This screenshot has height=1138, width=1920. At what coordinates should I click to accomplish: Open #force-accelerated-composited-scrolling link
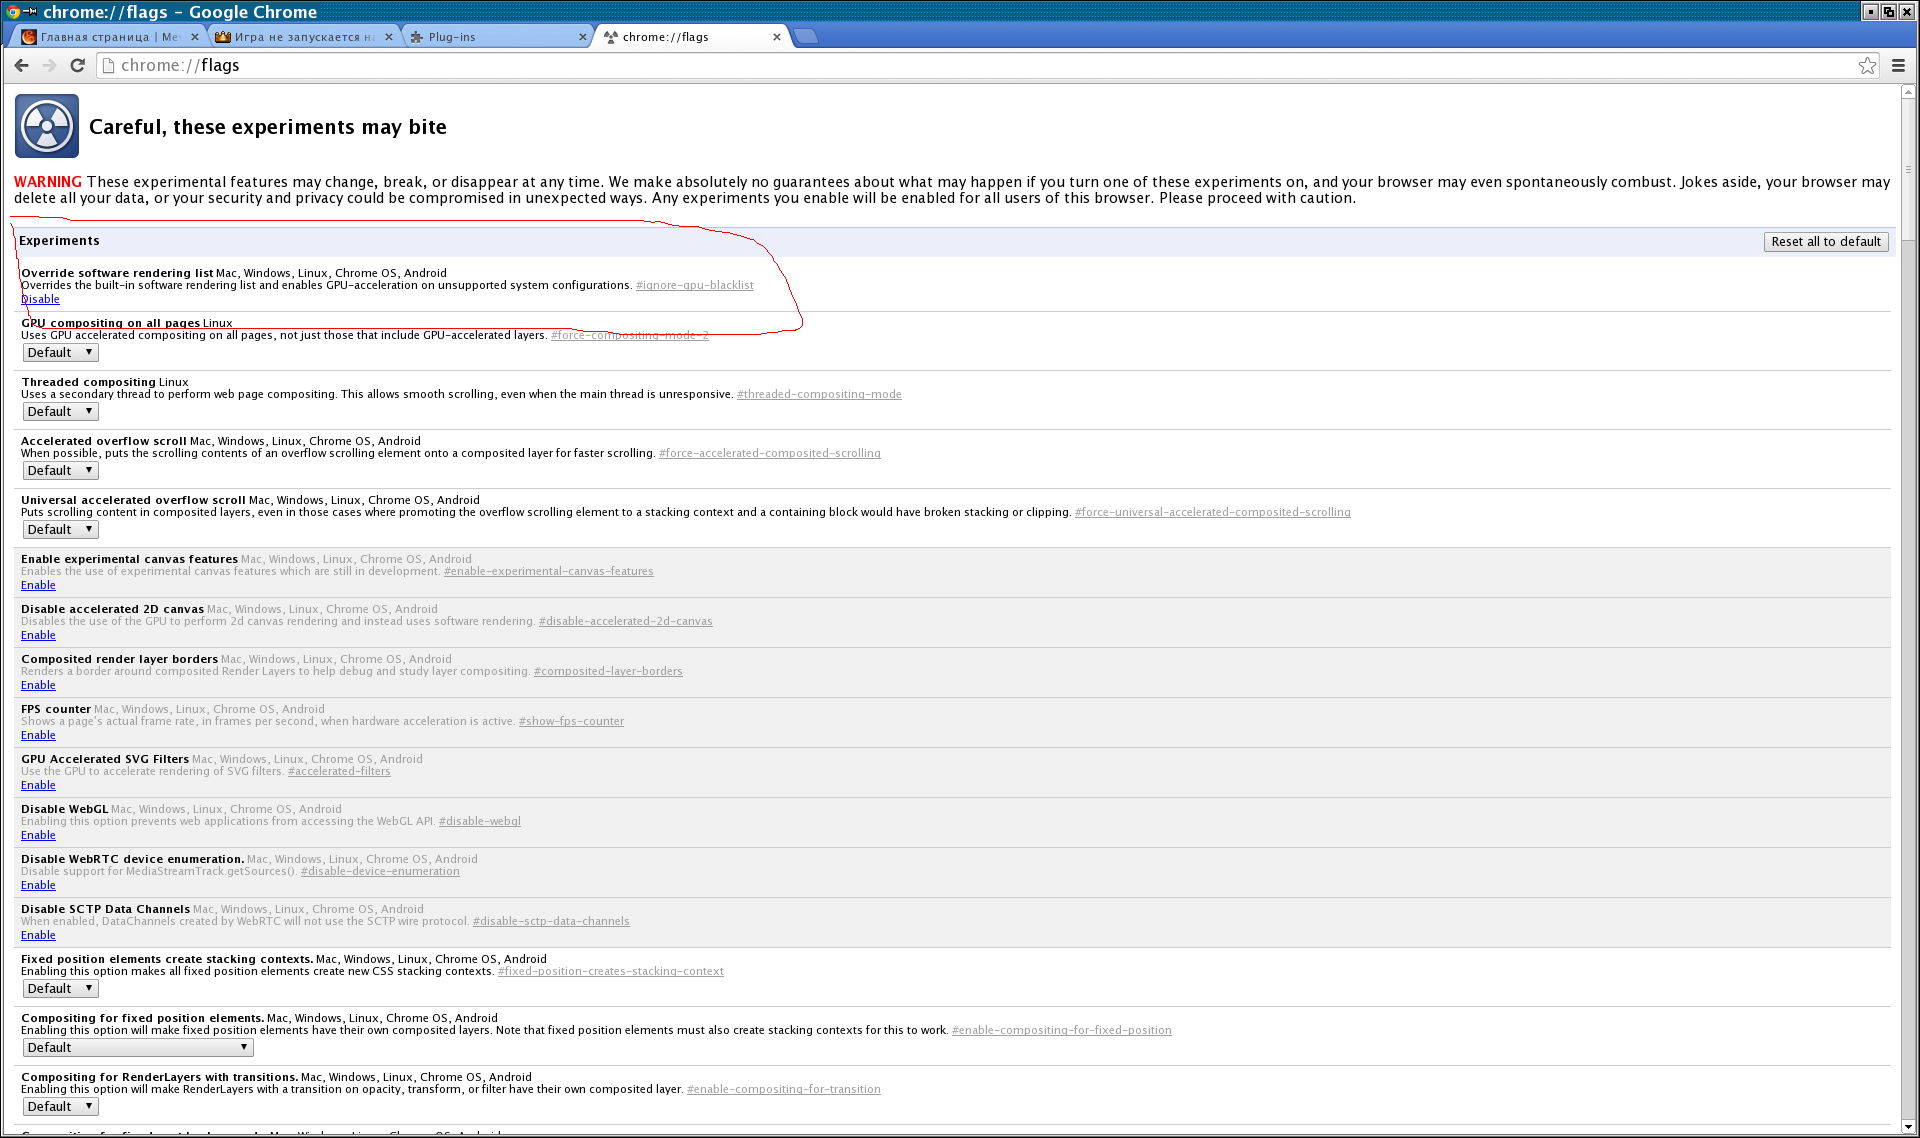pyautogui.click(x=769, y=453)
